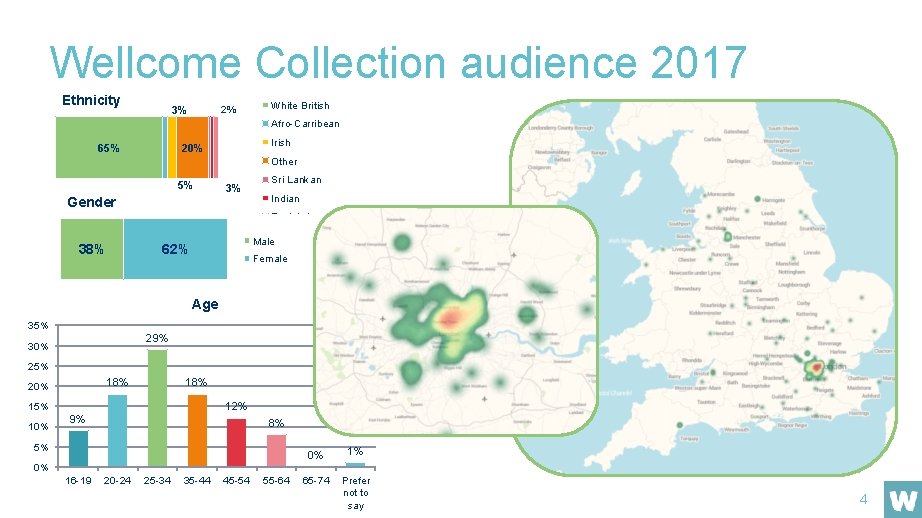The image size is (922, 518).
Task: Click the '8%' data label
Action: [276, 423]
